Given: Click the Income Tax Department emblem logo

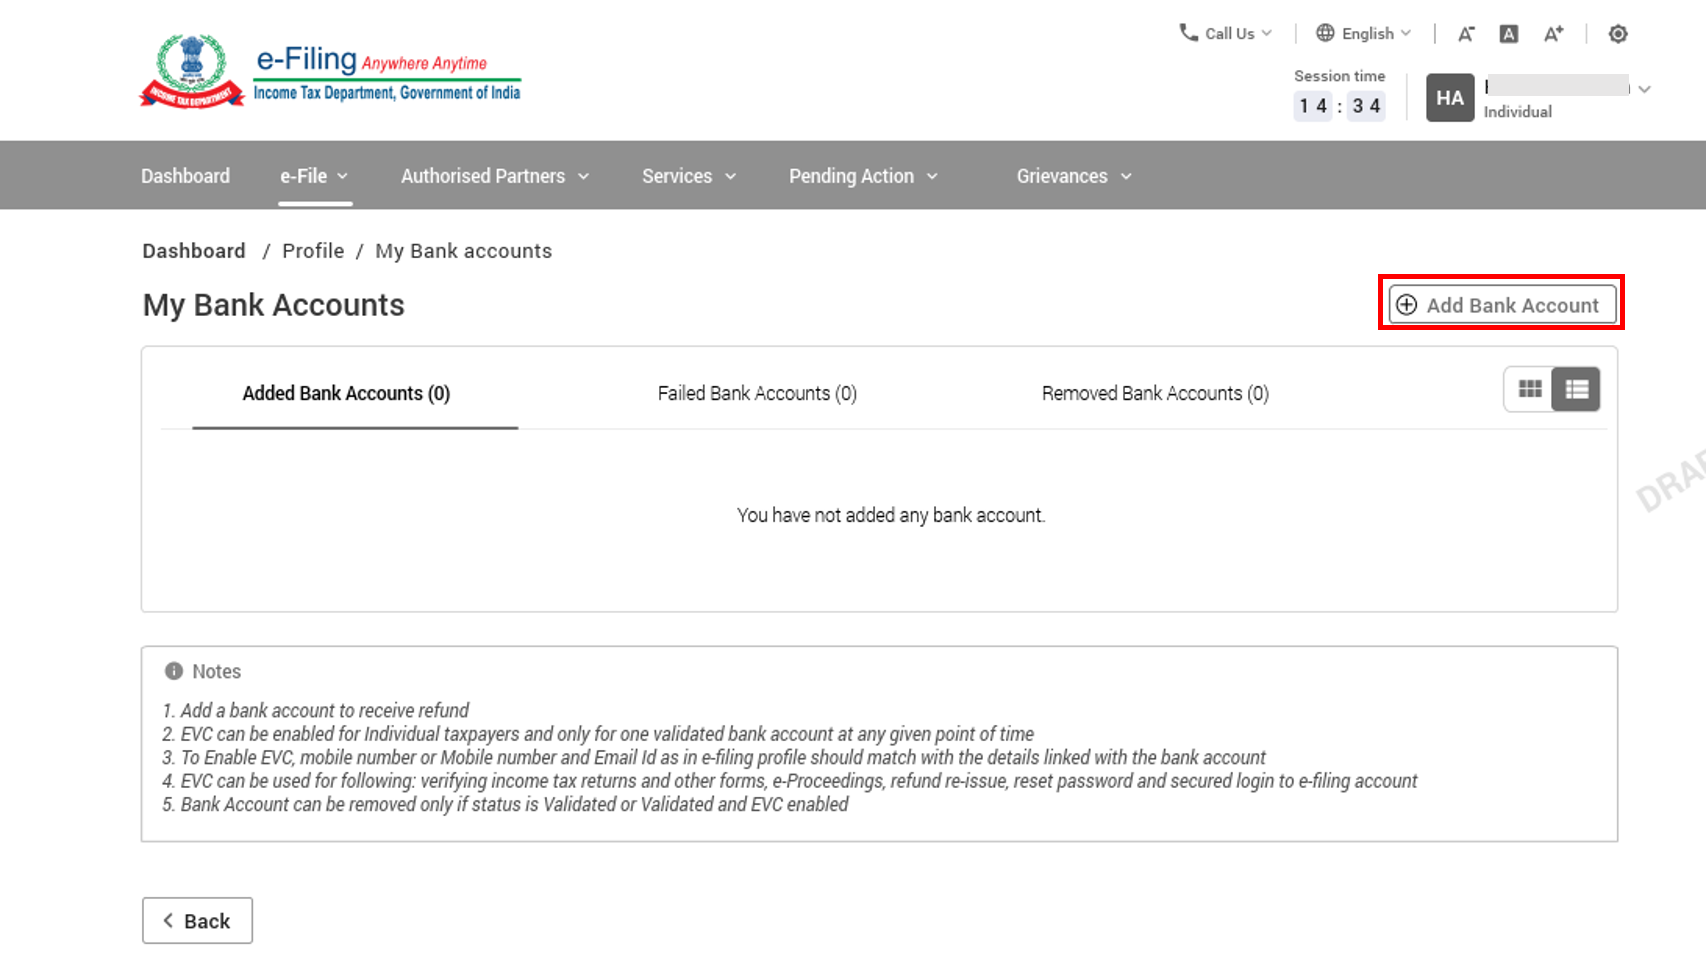Looking at the screenshot, I should (191, 71).
